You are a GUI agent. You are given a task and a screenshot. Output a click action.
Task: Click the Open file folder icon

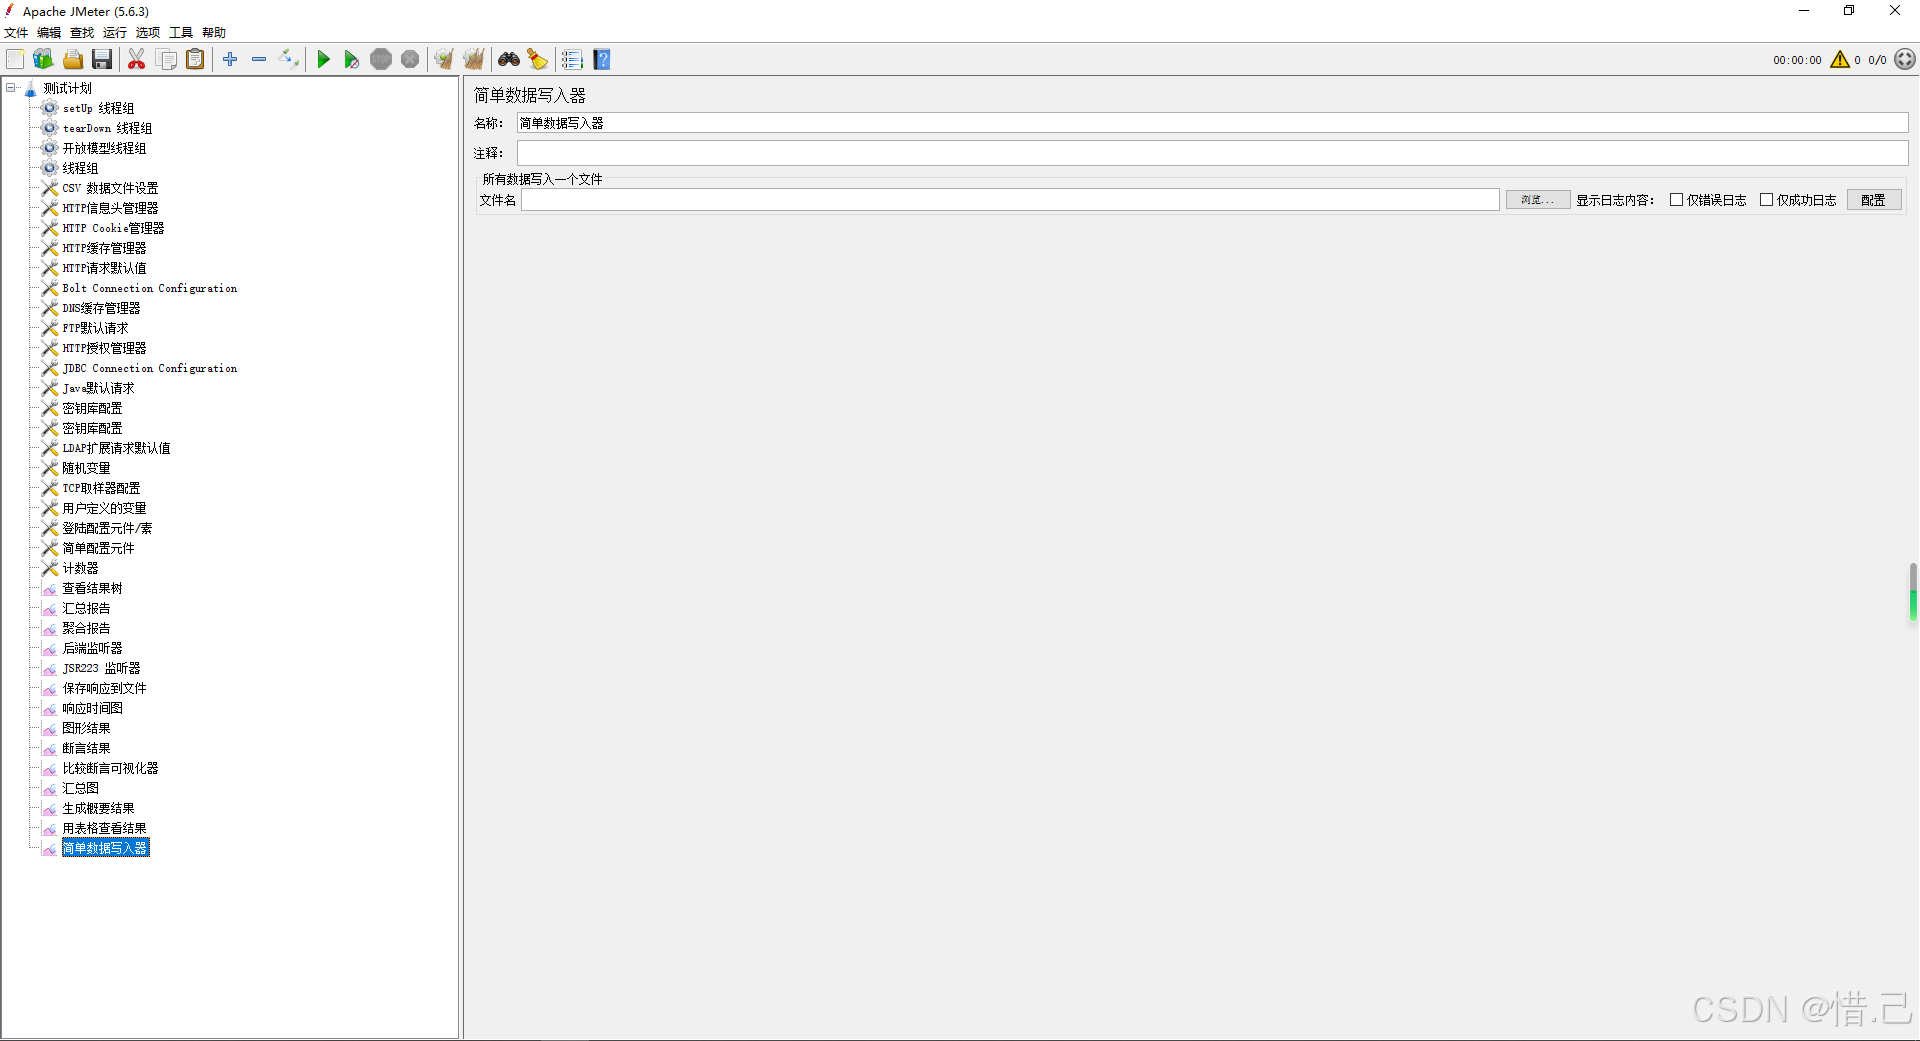(x=73, y=60)
